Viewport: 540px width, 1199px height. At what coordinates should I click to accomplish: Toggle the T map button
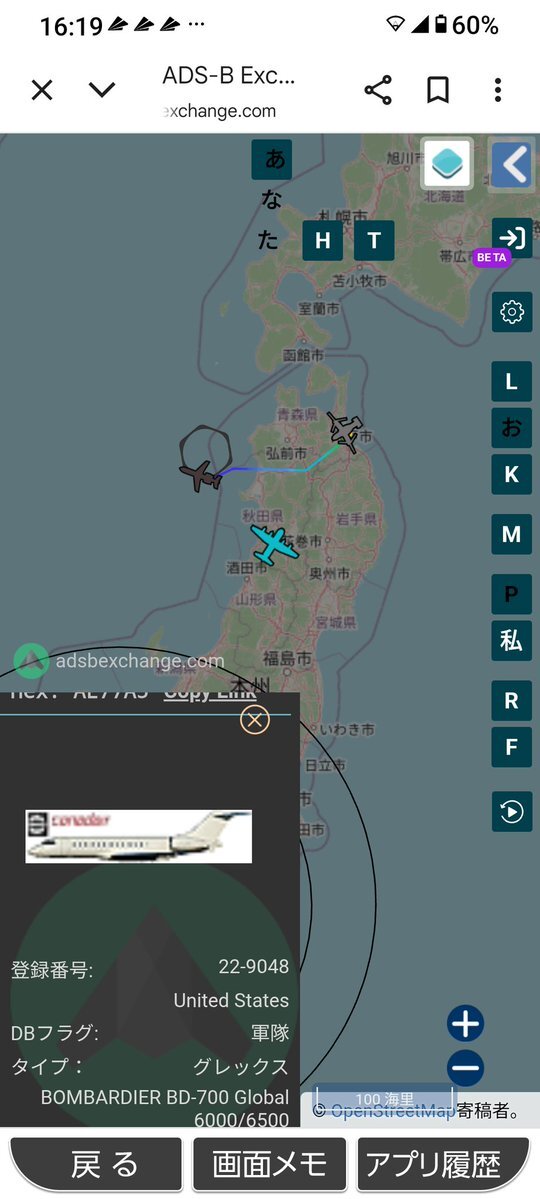[374, 241]
